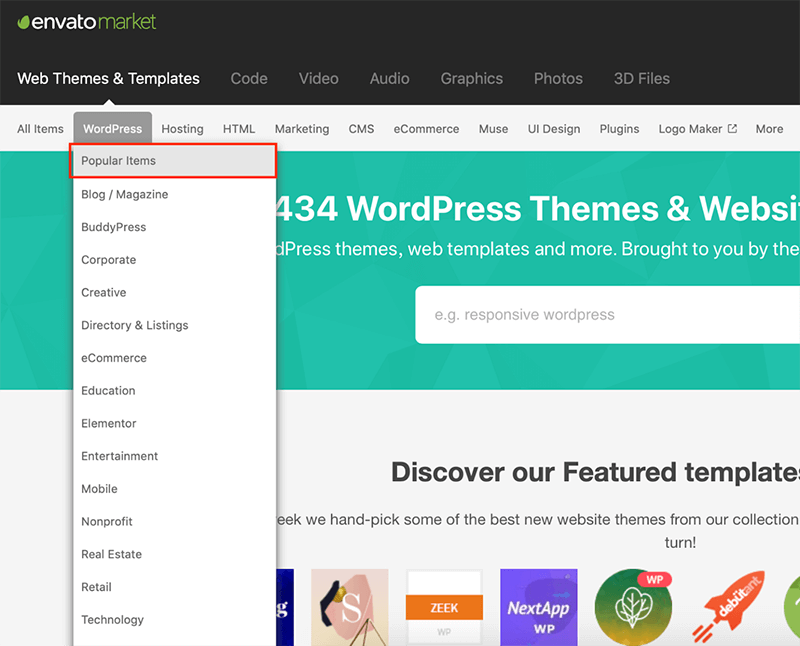Choose Real Estate from dropdown

[174, 554]
